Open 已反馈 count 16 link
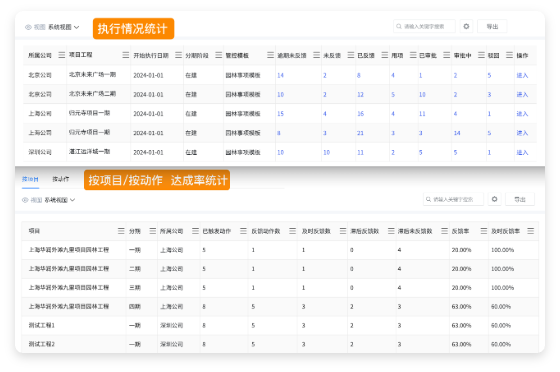 coord(360,114)
